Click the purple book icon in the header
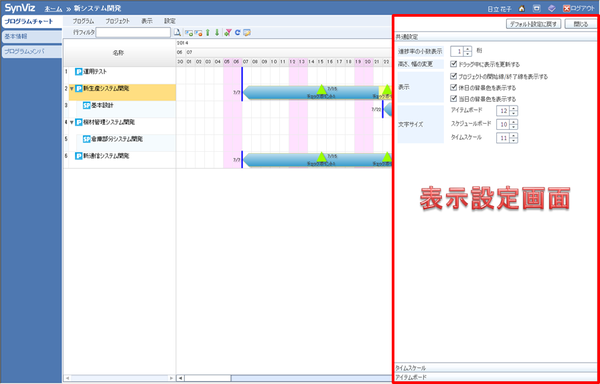Viewport: 600px width, 384px height. (x=551, y=8)
